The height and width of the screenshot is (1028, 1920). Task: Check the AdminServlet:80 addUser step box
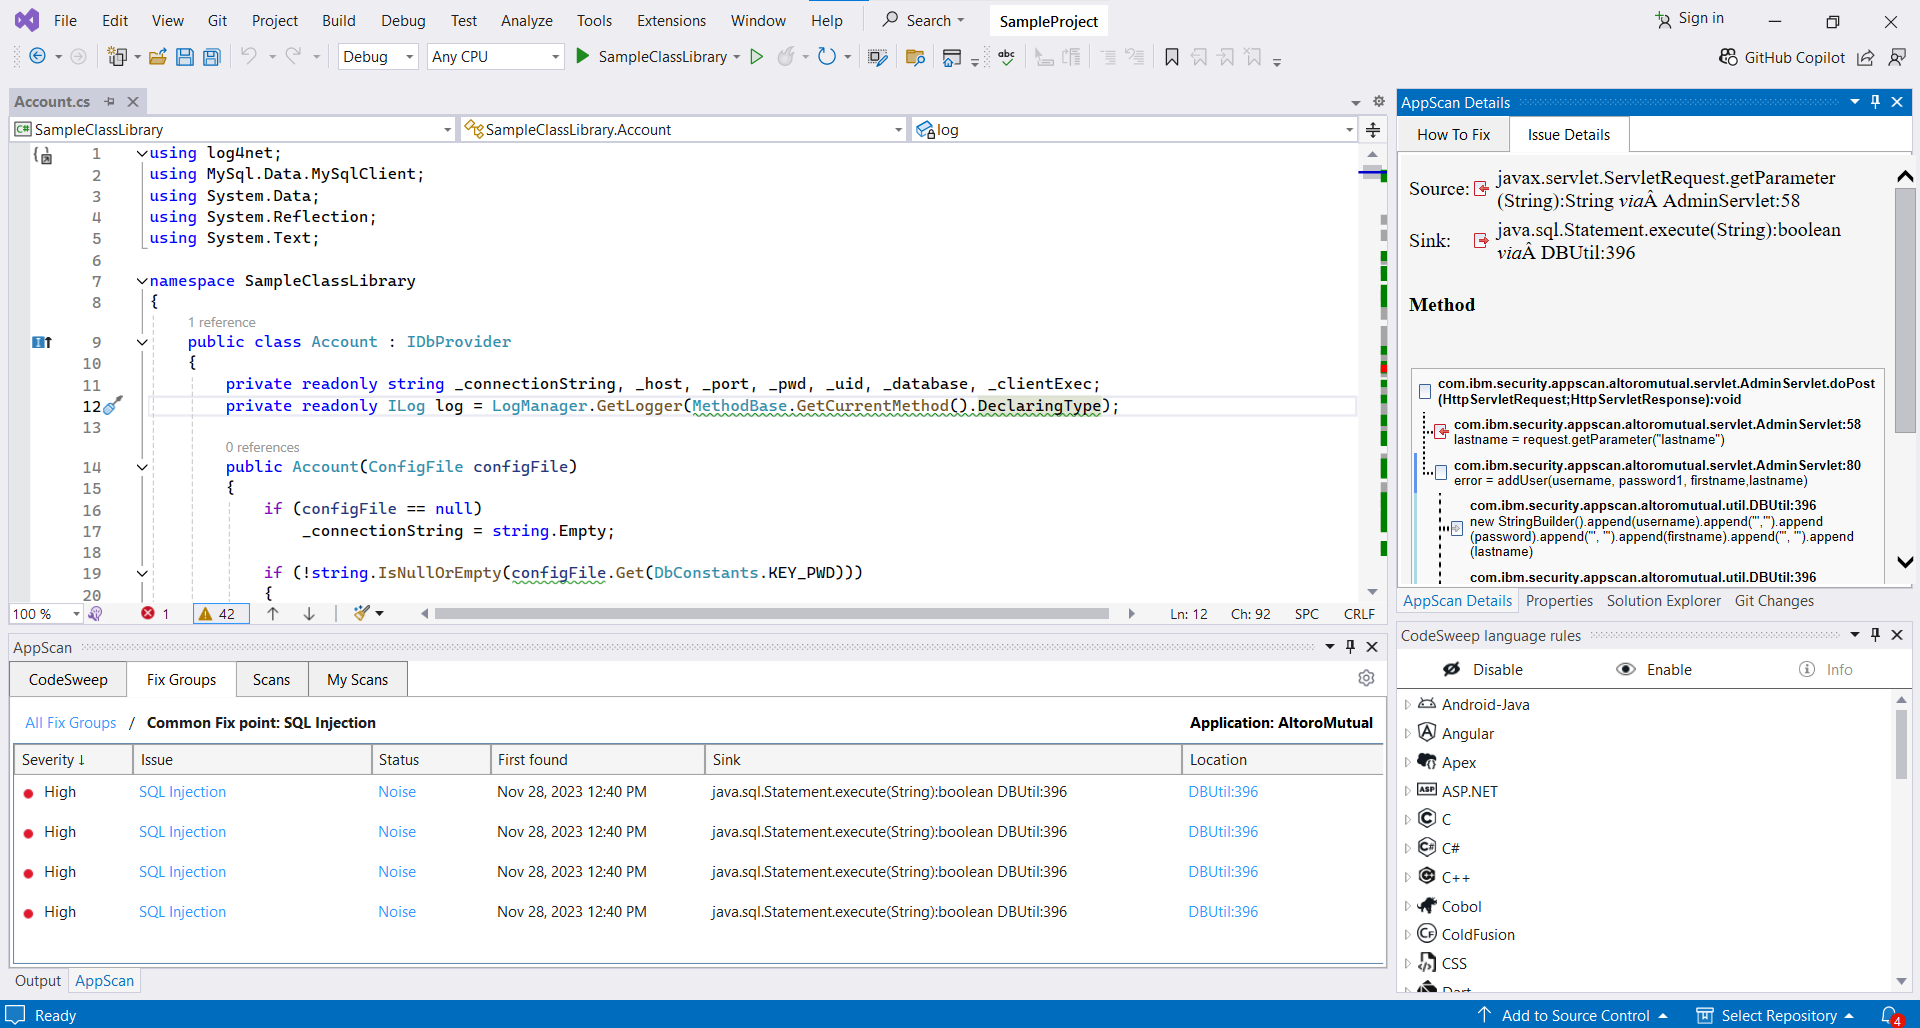click(x=1441, y=472)
